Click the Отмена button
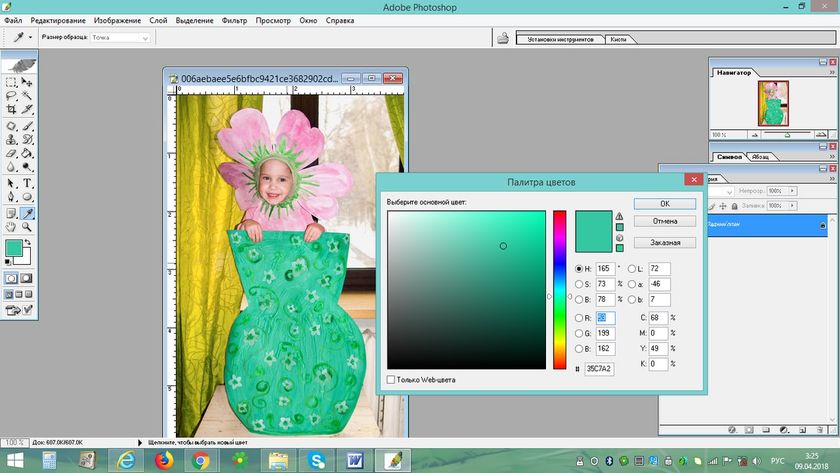 tap(665, 221)
